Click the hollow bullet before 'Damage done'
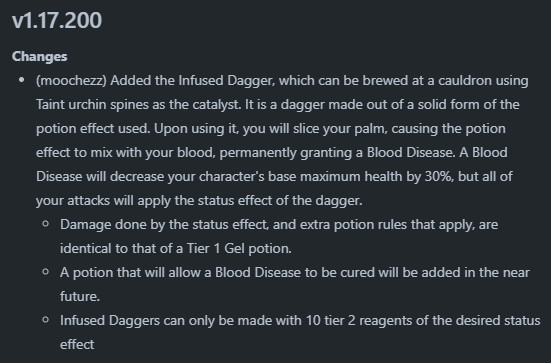551x363 pixels. click(x=45, y=224)
